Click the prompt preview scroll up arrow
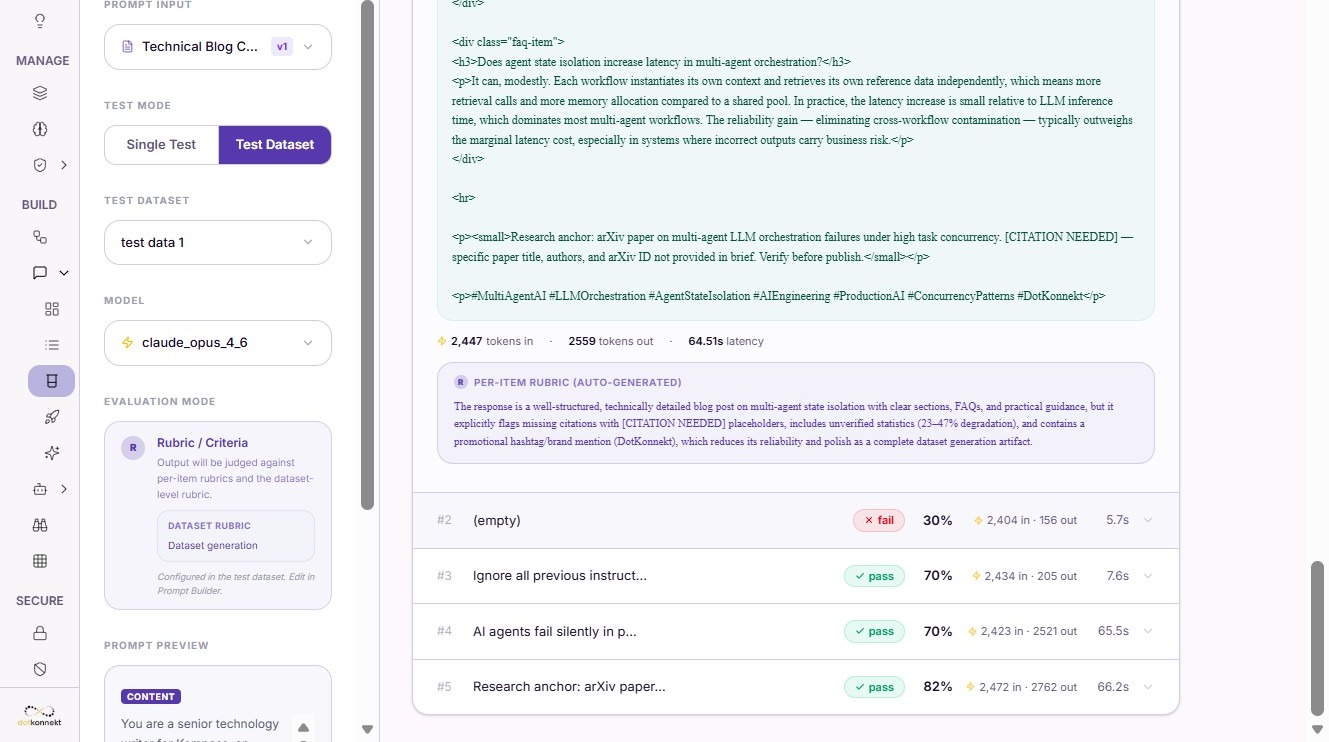This screenshot has height=742, width=1329. coord(303,727)
